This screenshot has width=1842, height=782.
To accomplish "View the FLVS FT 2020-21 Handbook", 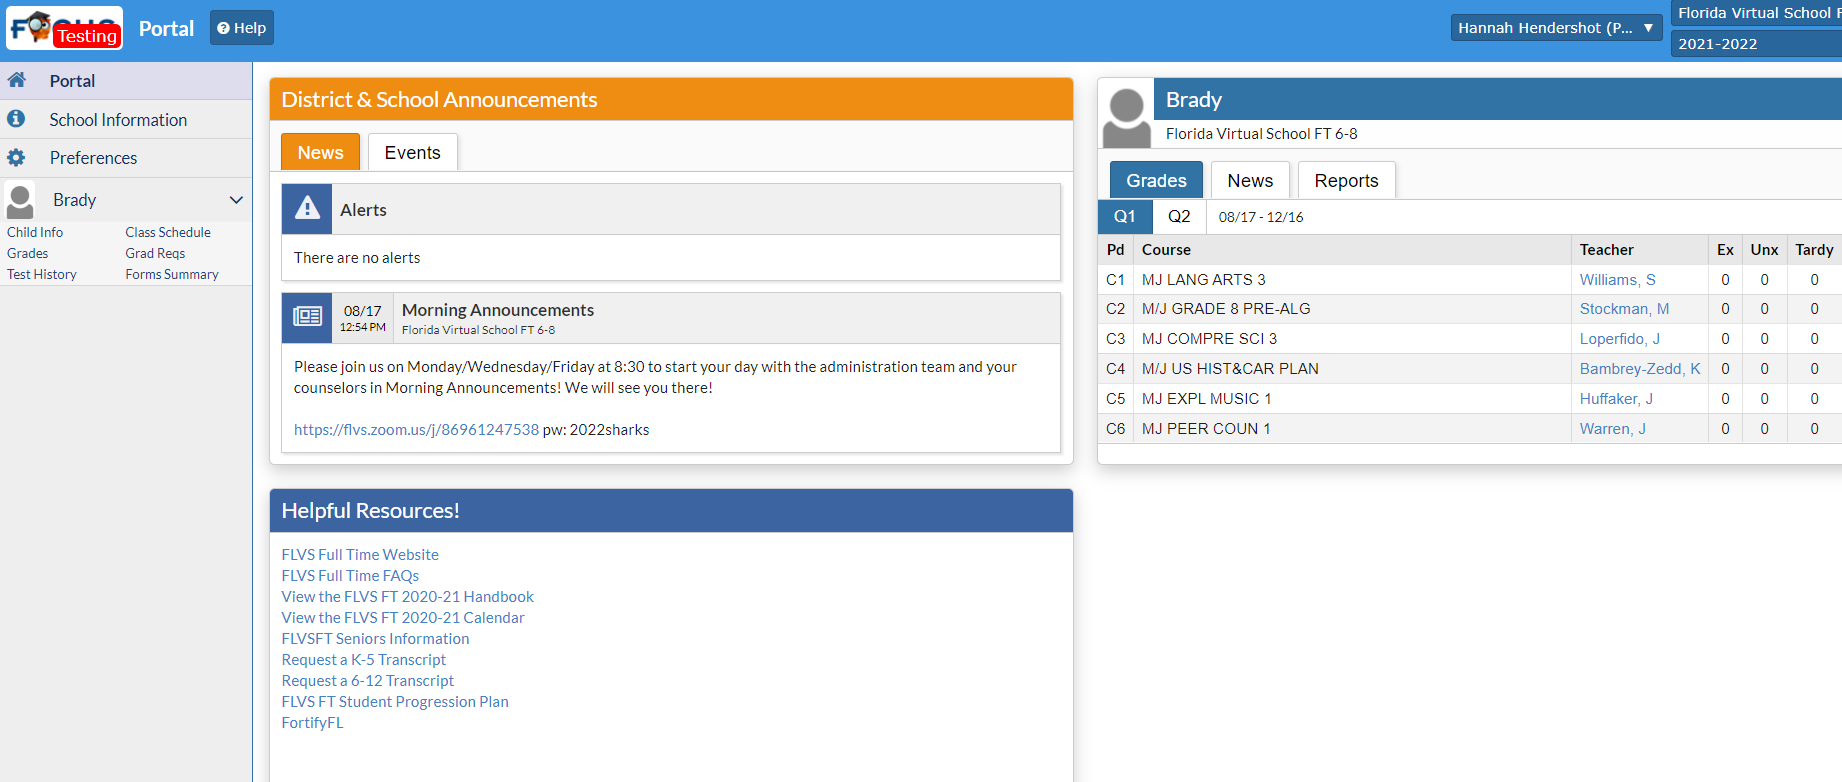I will (x=407, y=596).
